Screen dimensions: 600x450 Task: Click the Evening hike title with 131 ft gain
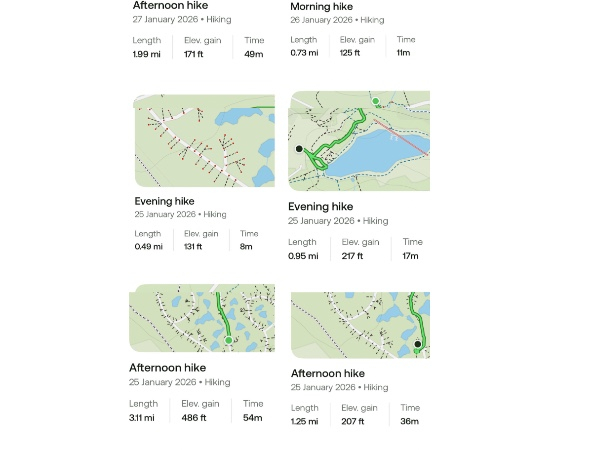click(x=166, y=200)
